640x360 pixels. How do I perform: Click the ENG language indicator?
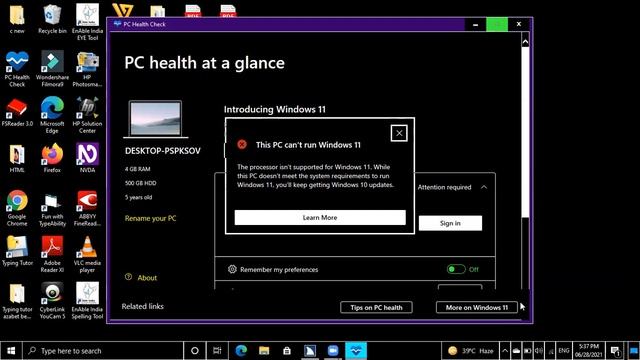(x=564, y=351)
